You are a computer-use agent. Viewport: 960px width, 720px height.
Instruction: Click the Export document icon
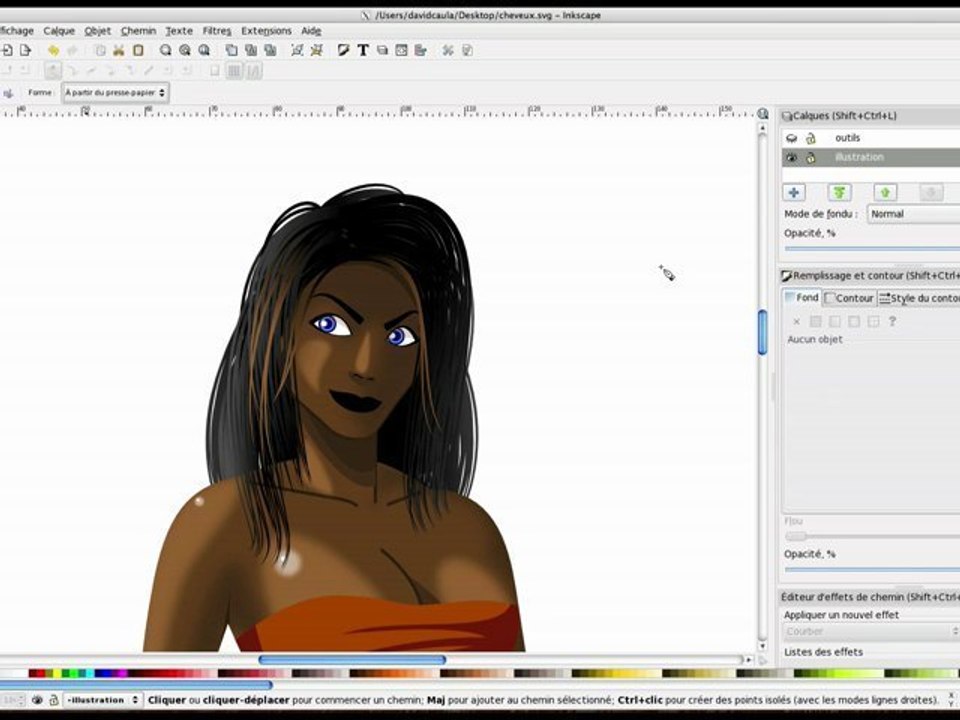(x=25, y=50)
